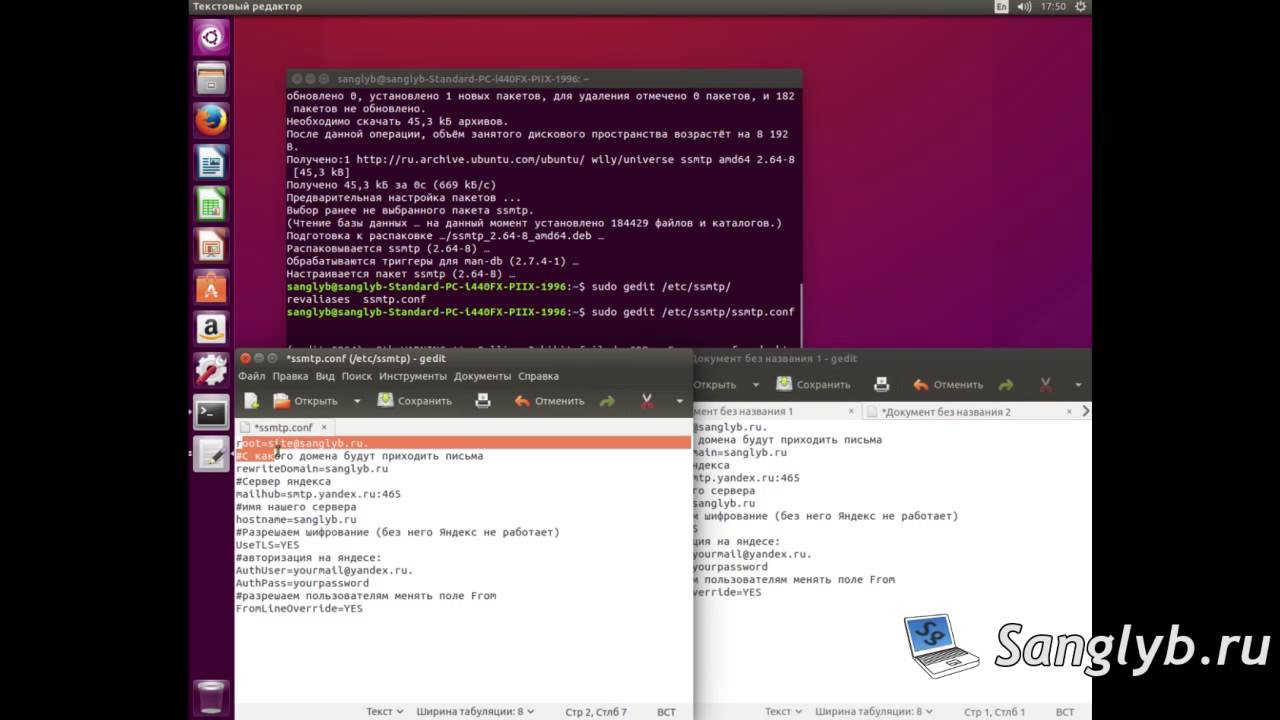Click BCT insert mode in ssmtp.conf status bar

tap(666, 712)
